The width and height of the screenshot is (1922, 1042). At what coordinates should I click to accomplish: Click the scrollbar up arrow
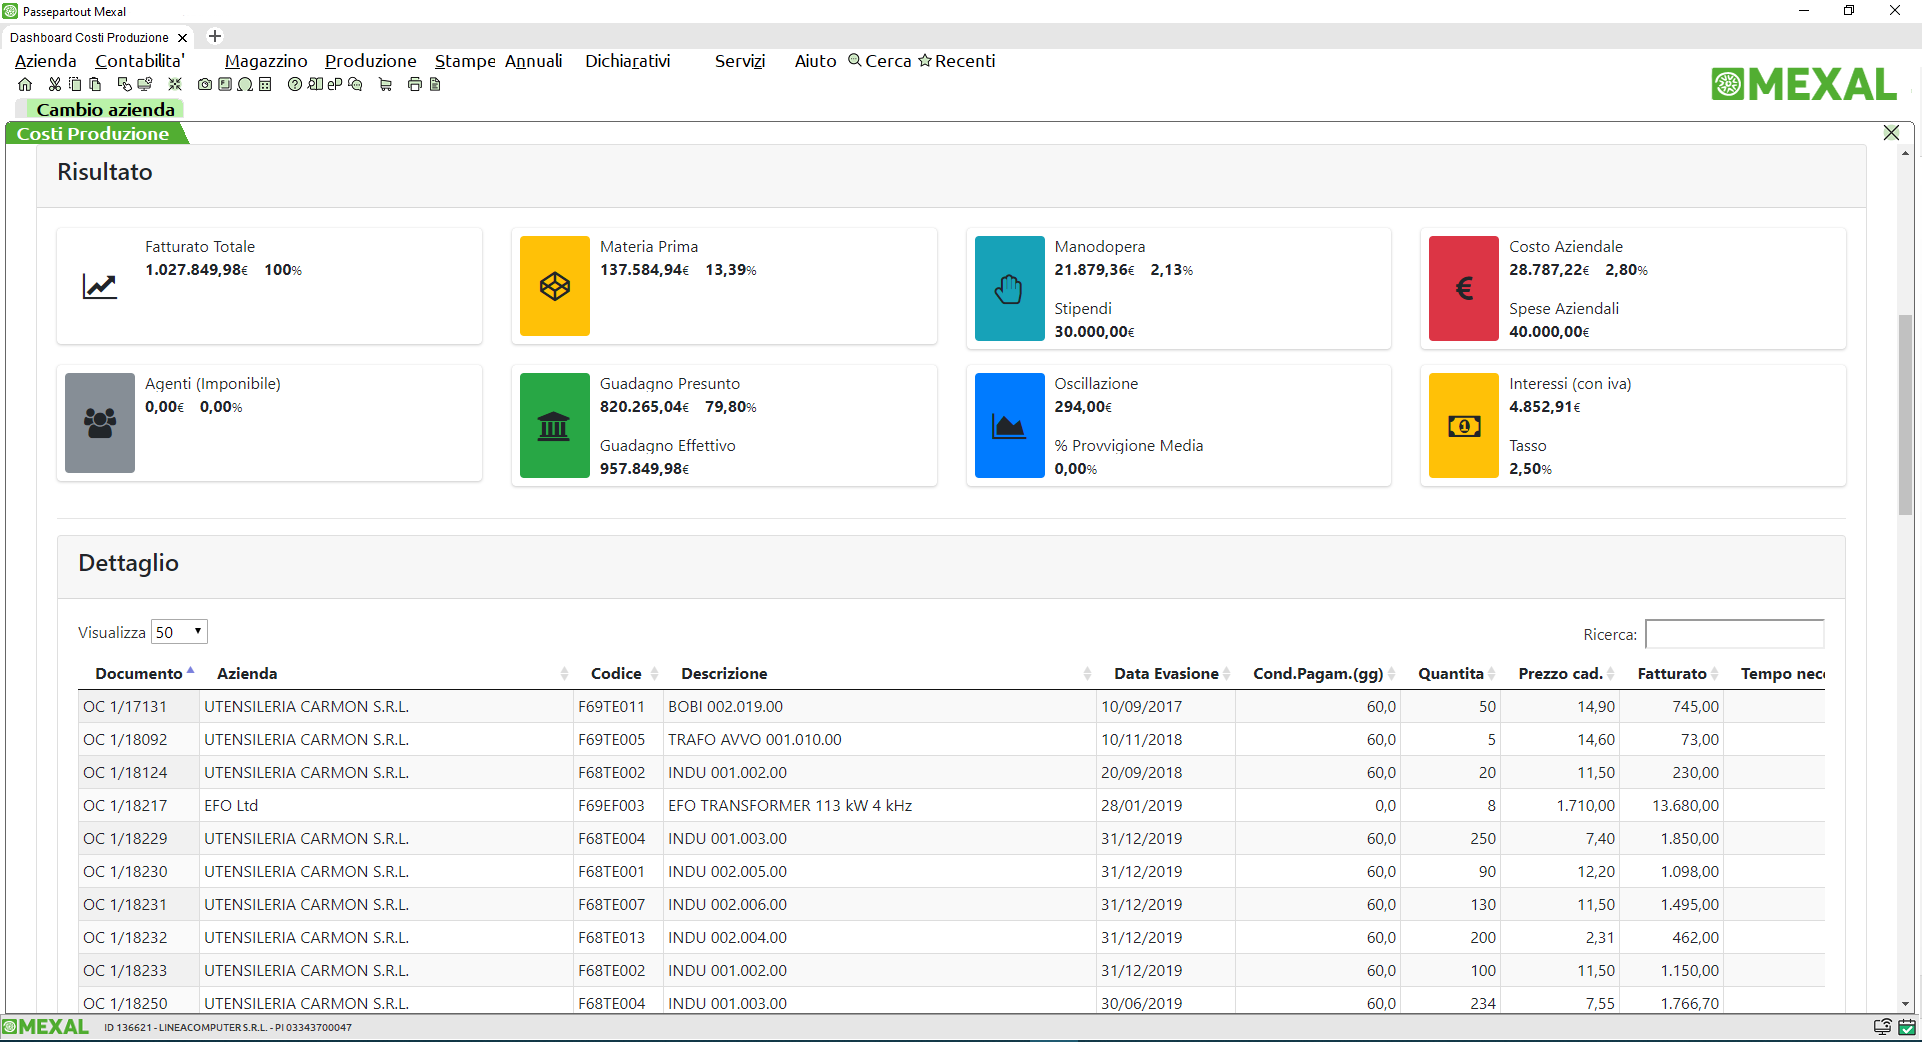(1905, 153)
